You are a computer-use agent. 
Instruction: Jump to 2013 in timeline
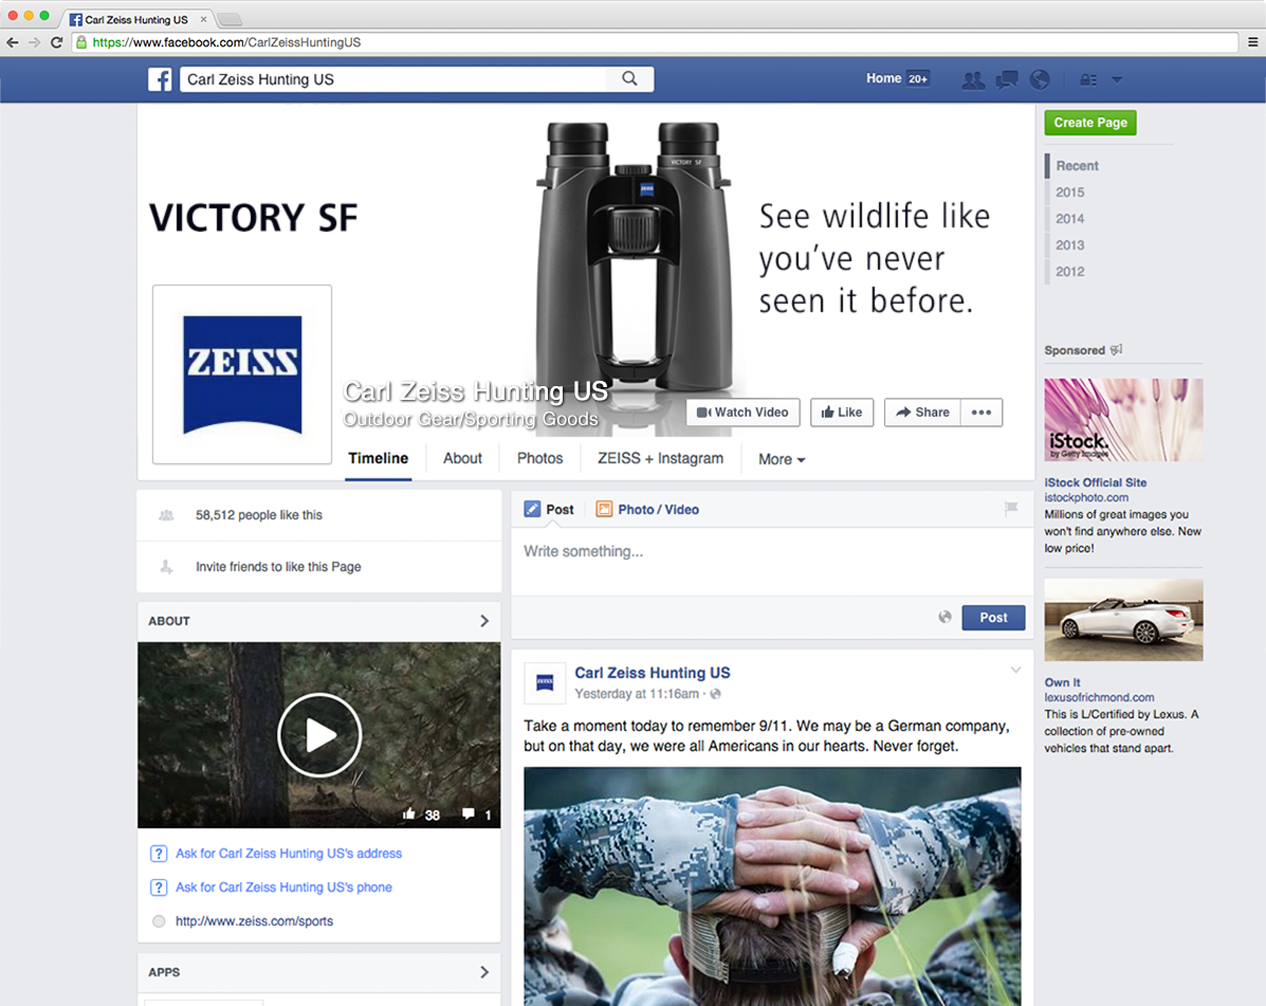(1070, 245)
